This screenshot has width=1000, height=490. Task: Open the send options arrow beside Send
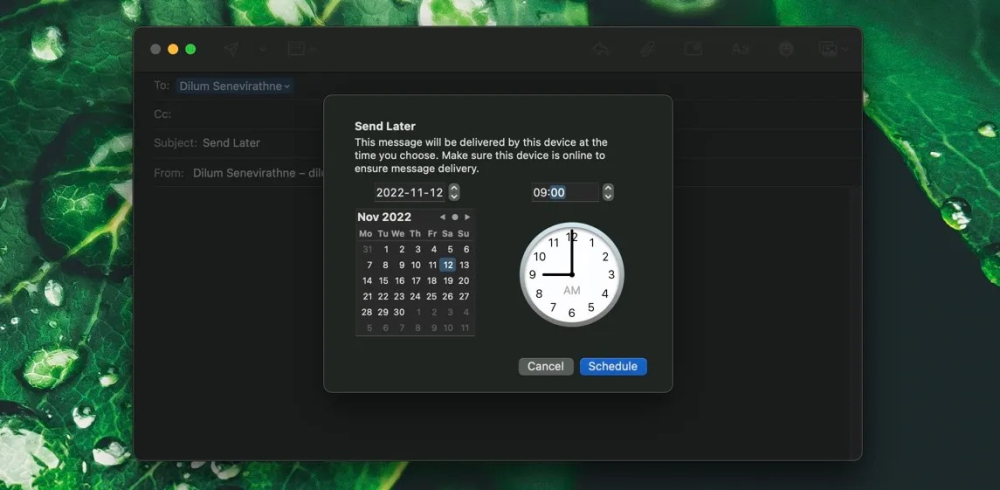(x=262, y=49)
